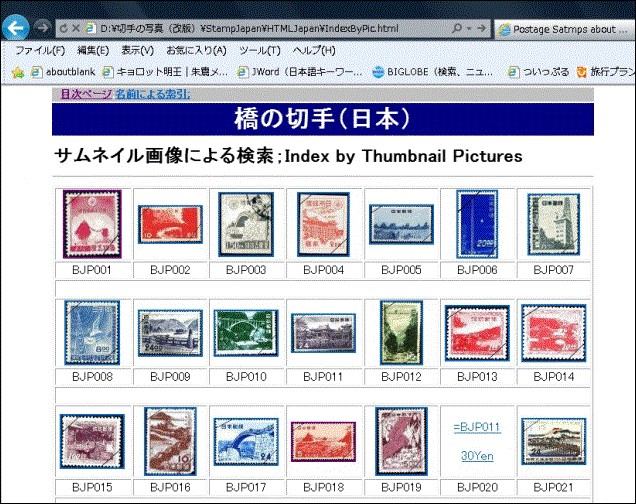
Task: Open stamp thumbnail BJP007
Action: pos(553,224)
